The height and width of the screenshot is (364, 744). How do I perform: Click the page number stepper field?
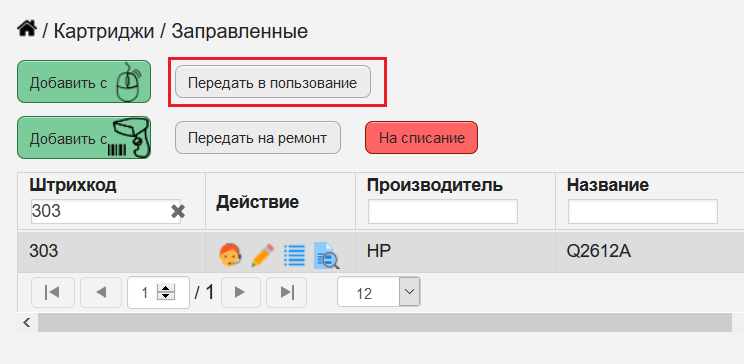pyautogui.click(x=158, y=293)
